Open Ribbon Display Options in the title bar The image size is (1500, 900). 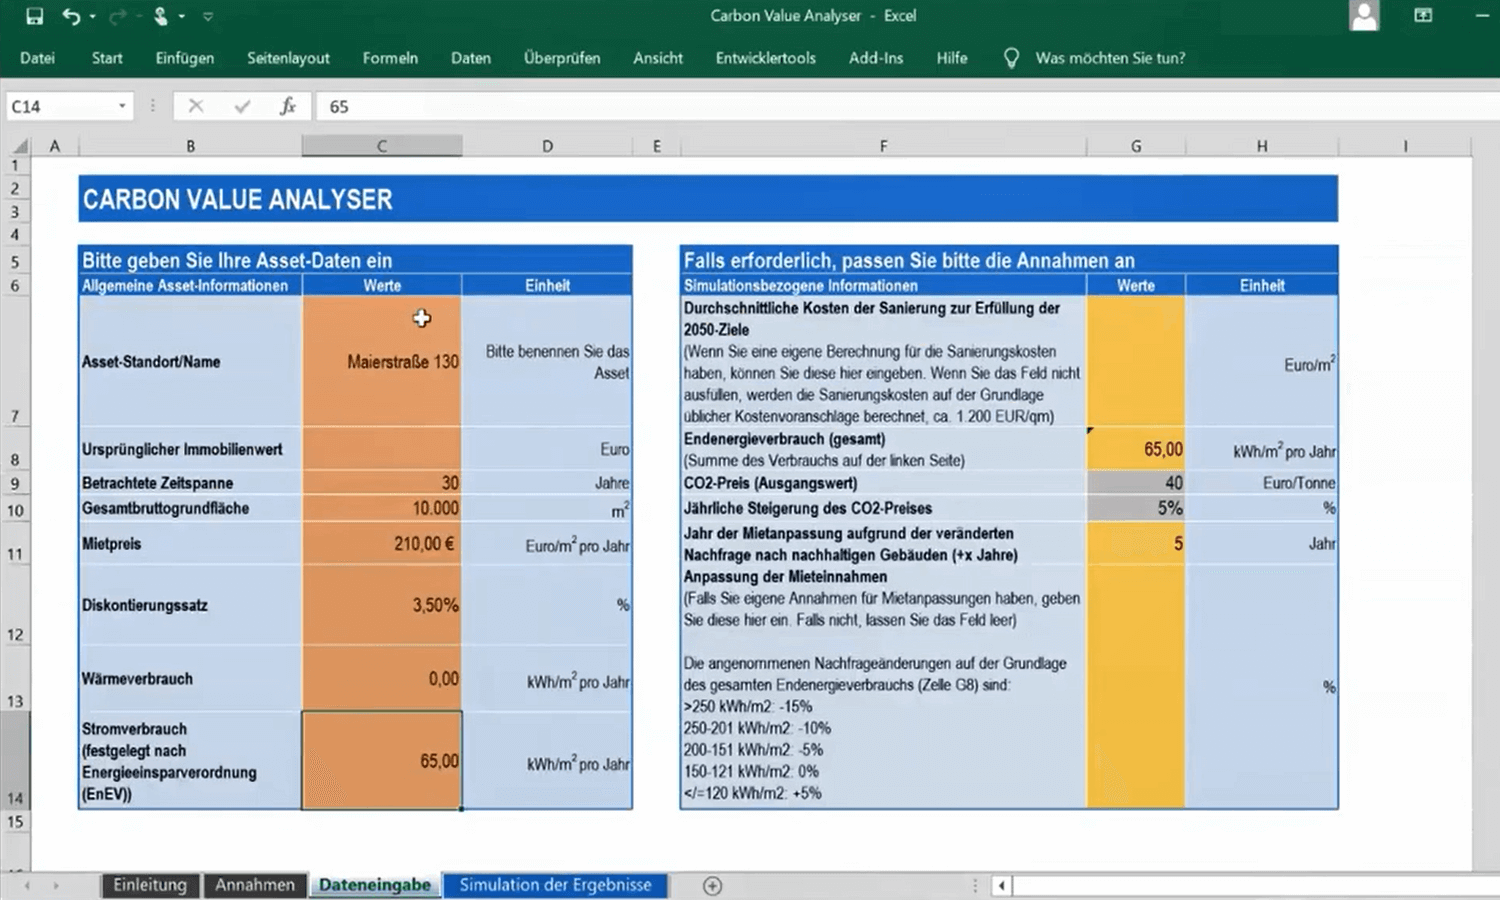(x=1423, y=16)
